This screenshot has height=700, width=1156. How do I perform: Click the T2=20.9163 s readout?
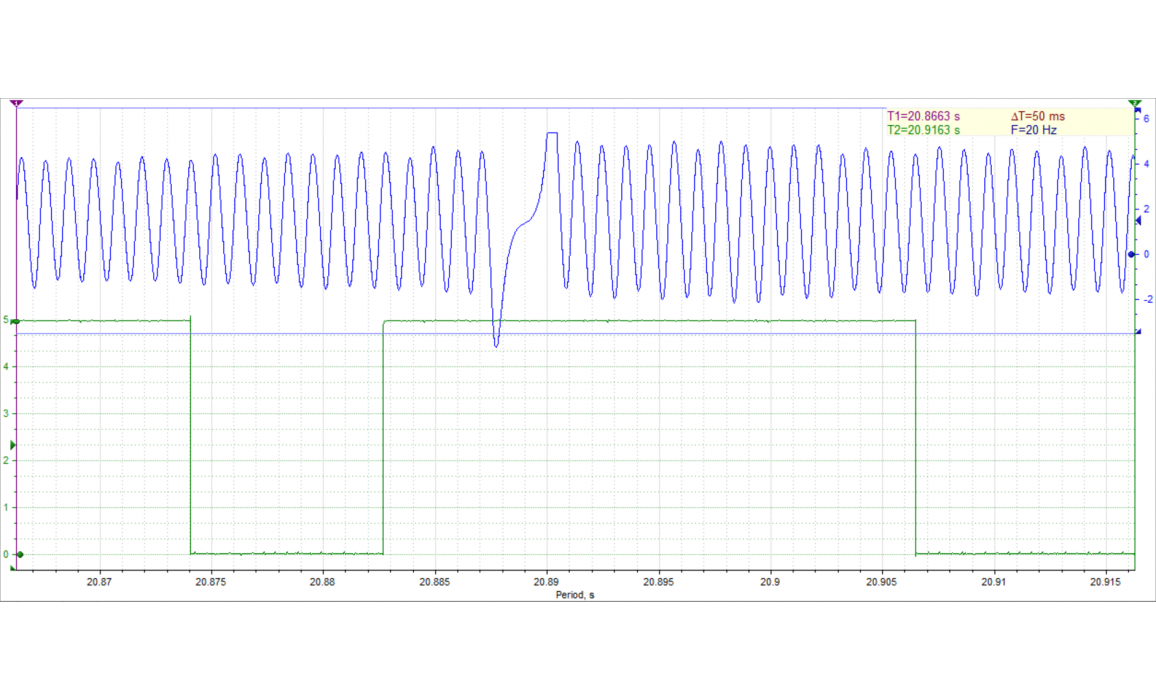click(924, 130)
